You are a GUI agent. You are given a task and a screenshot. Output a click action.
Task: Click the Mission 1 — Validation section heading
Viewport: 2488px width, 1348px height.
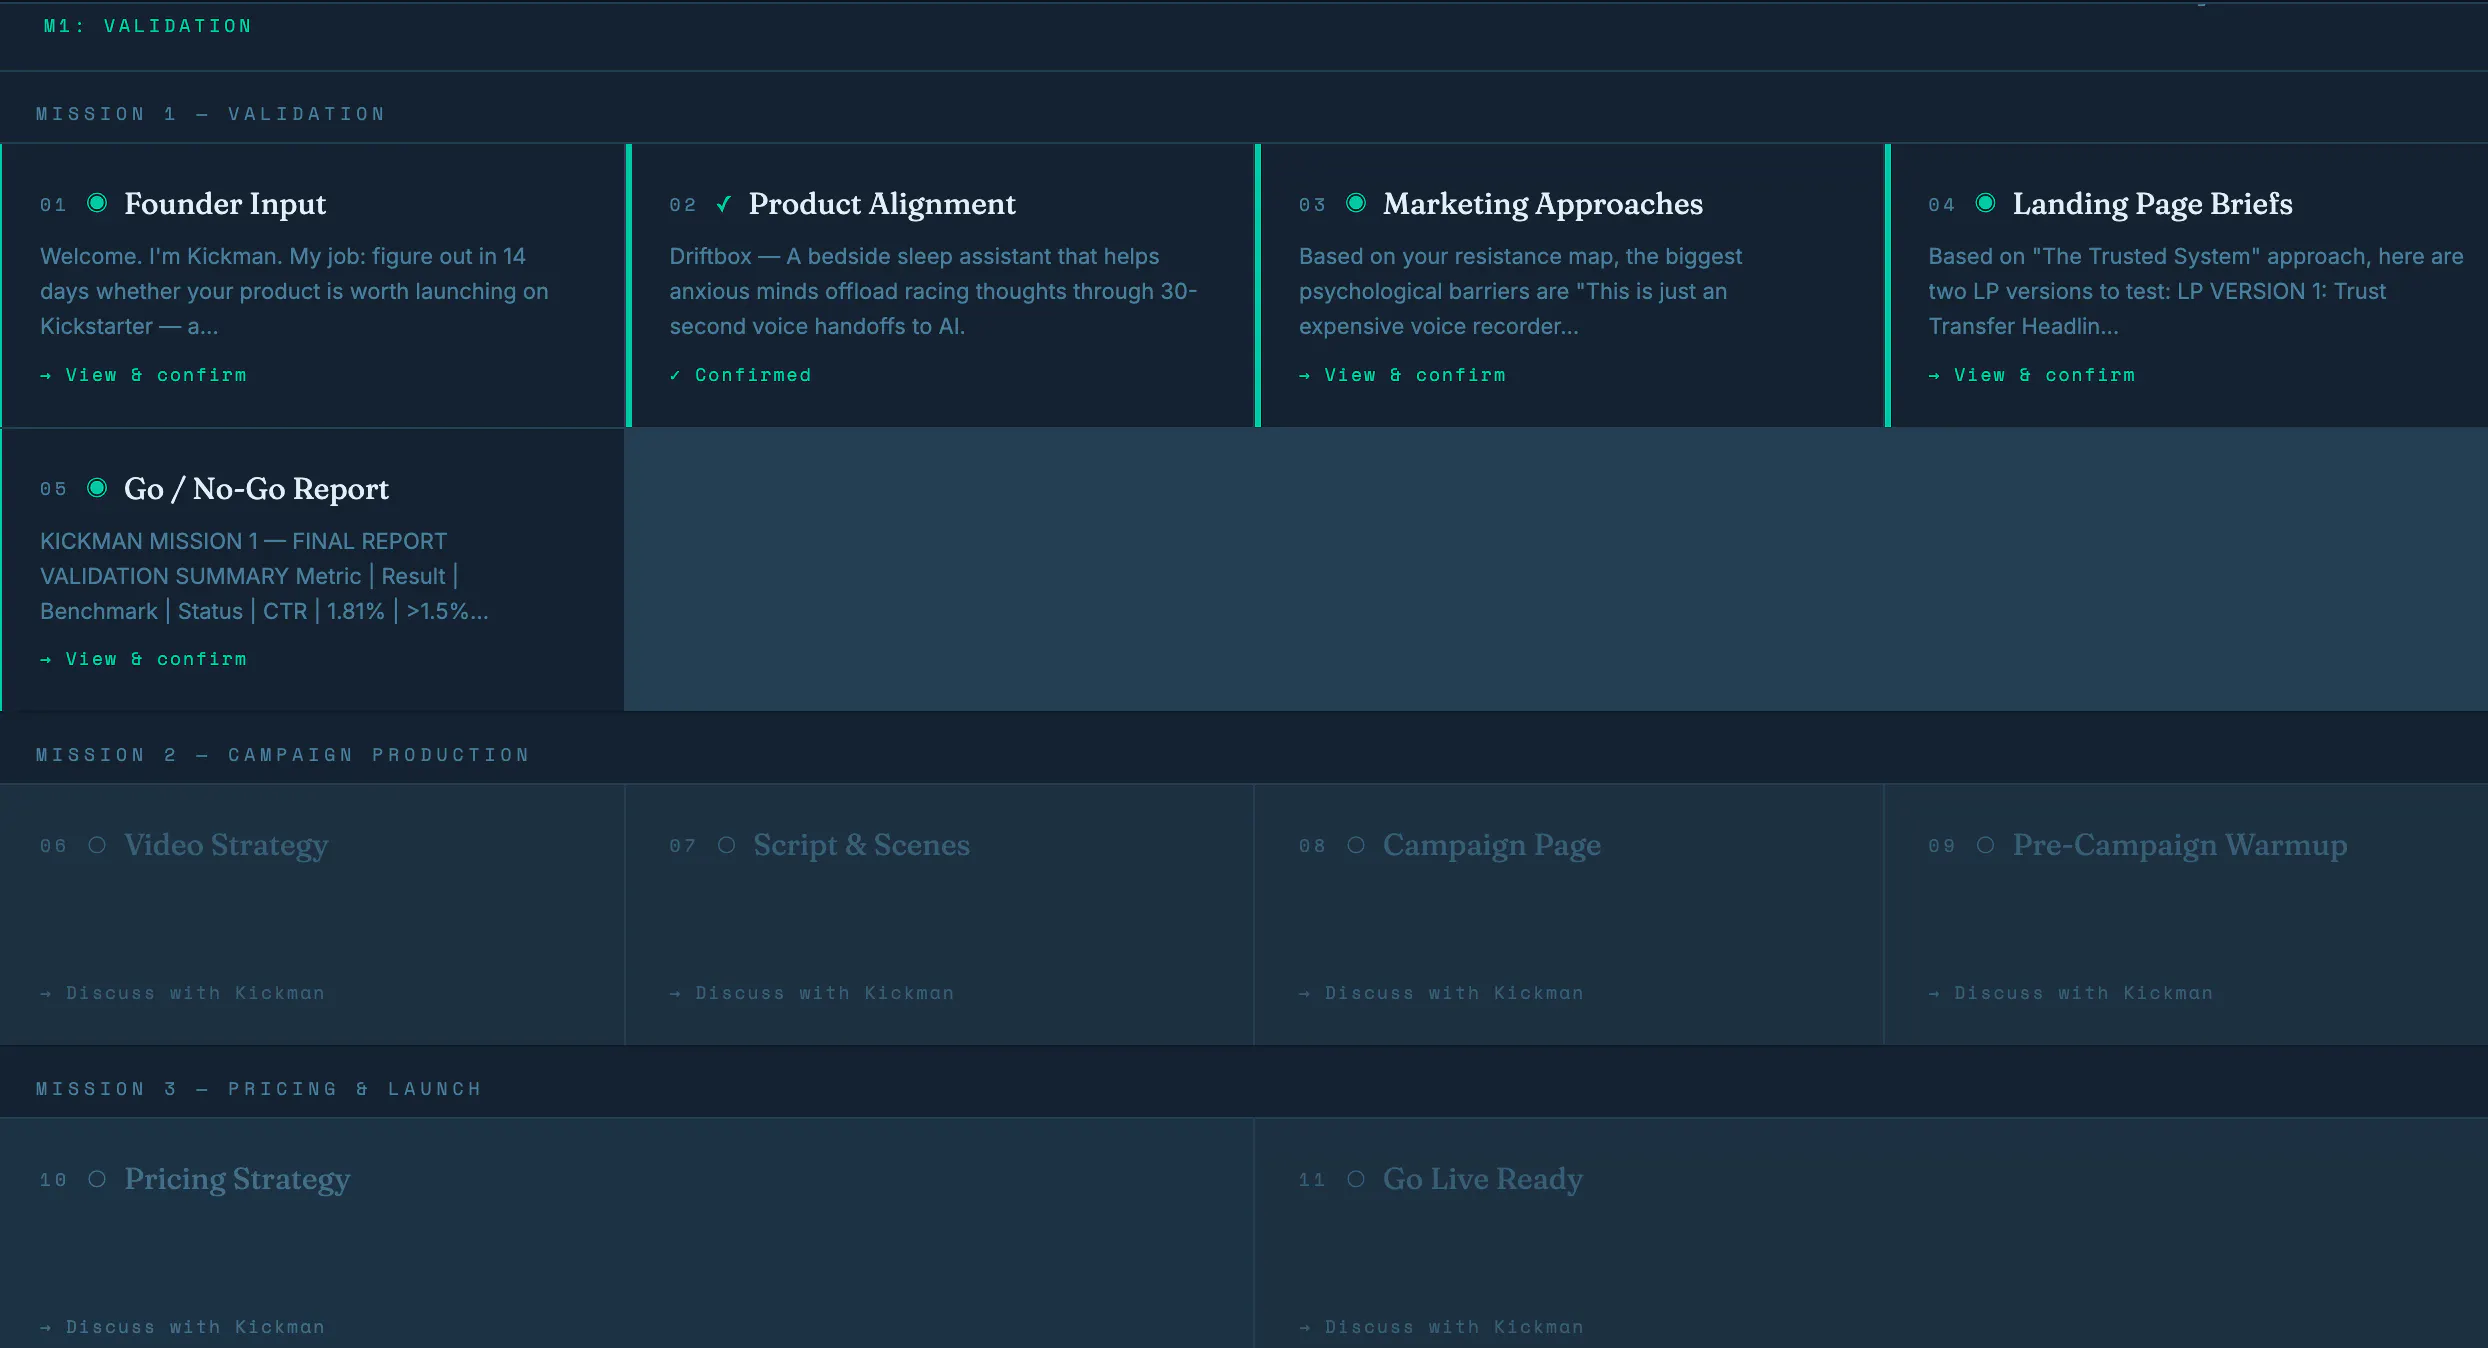click(x=211, y=114)
